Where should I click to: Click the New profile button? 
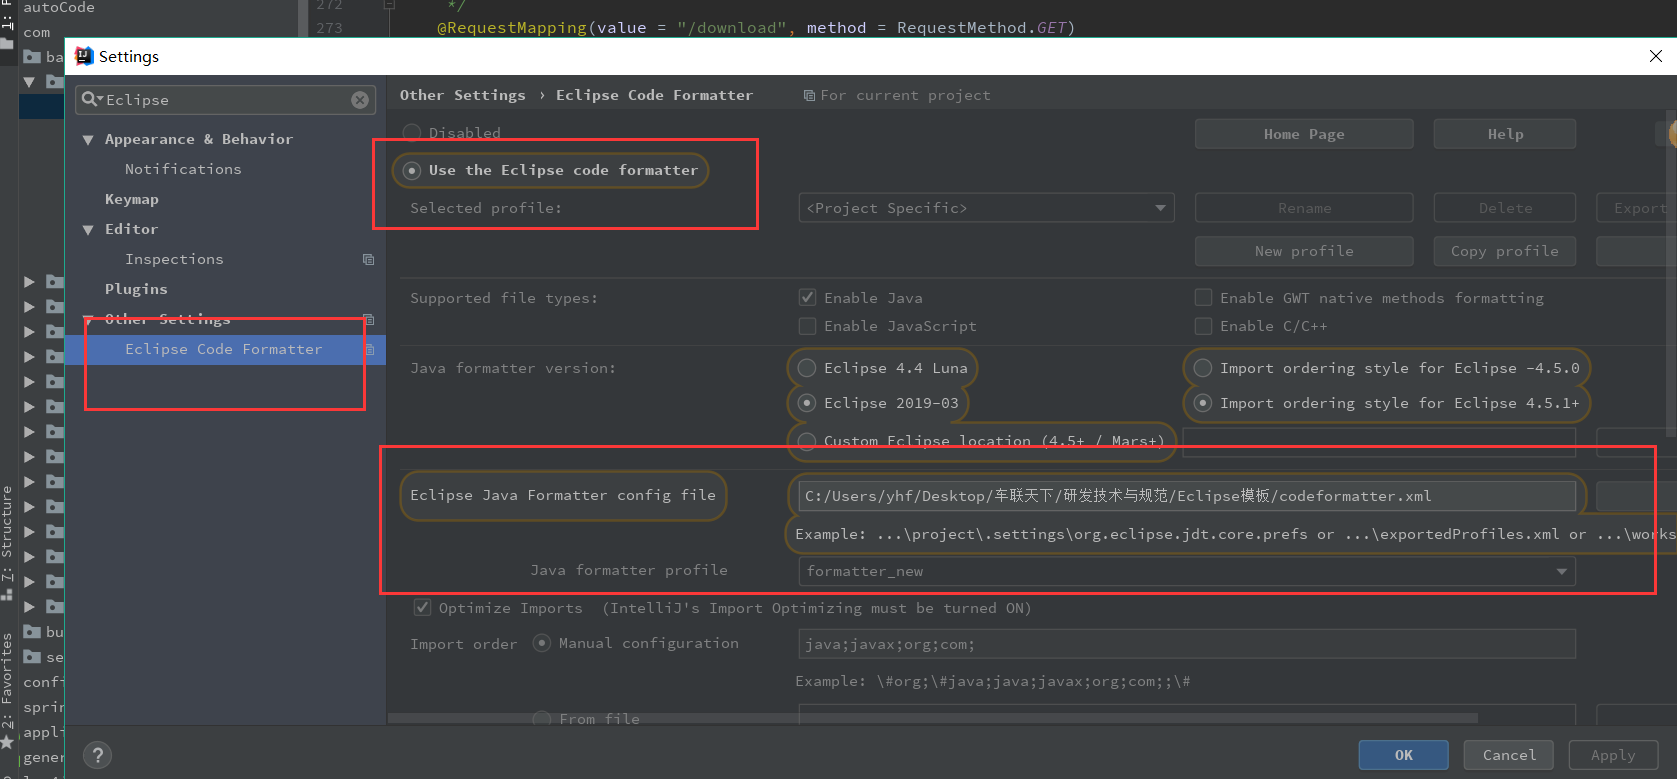[1304, 251]
